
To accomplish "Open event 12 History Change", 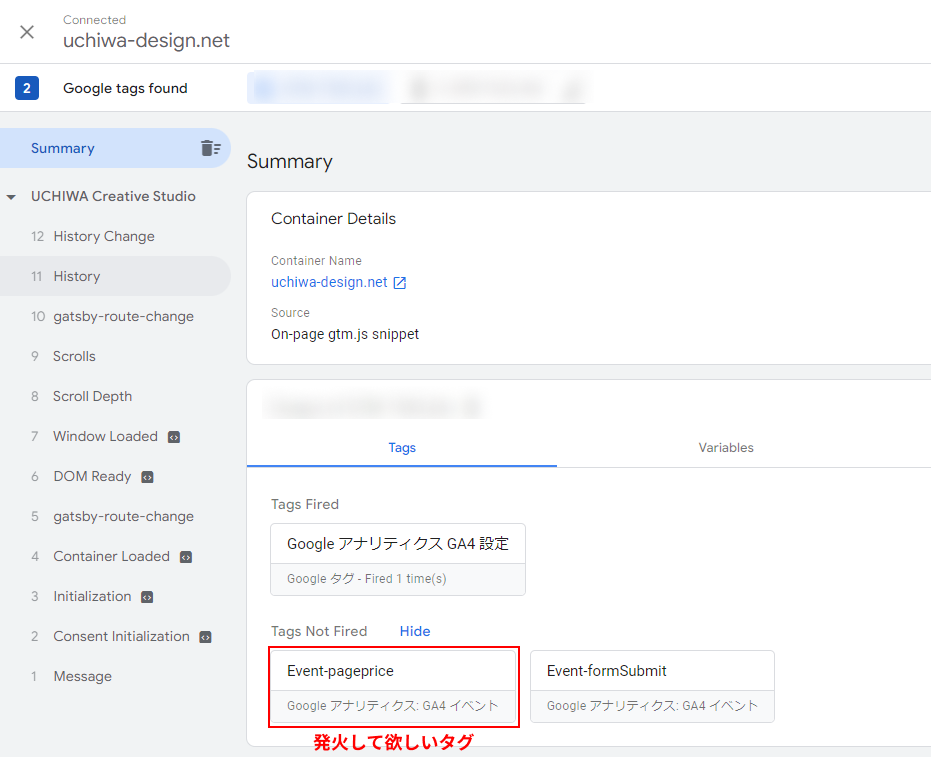I will pos(115,236).
